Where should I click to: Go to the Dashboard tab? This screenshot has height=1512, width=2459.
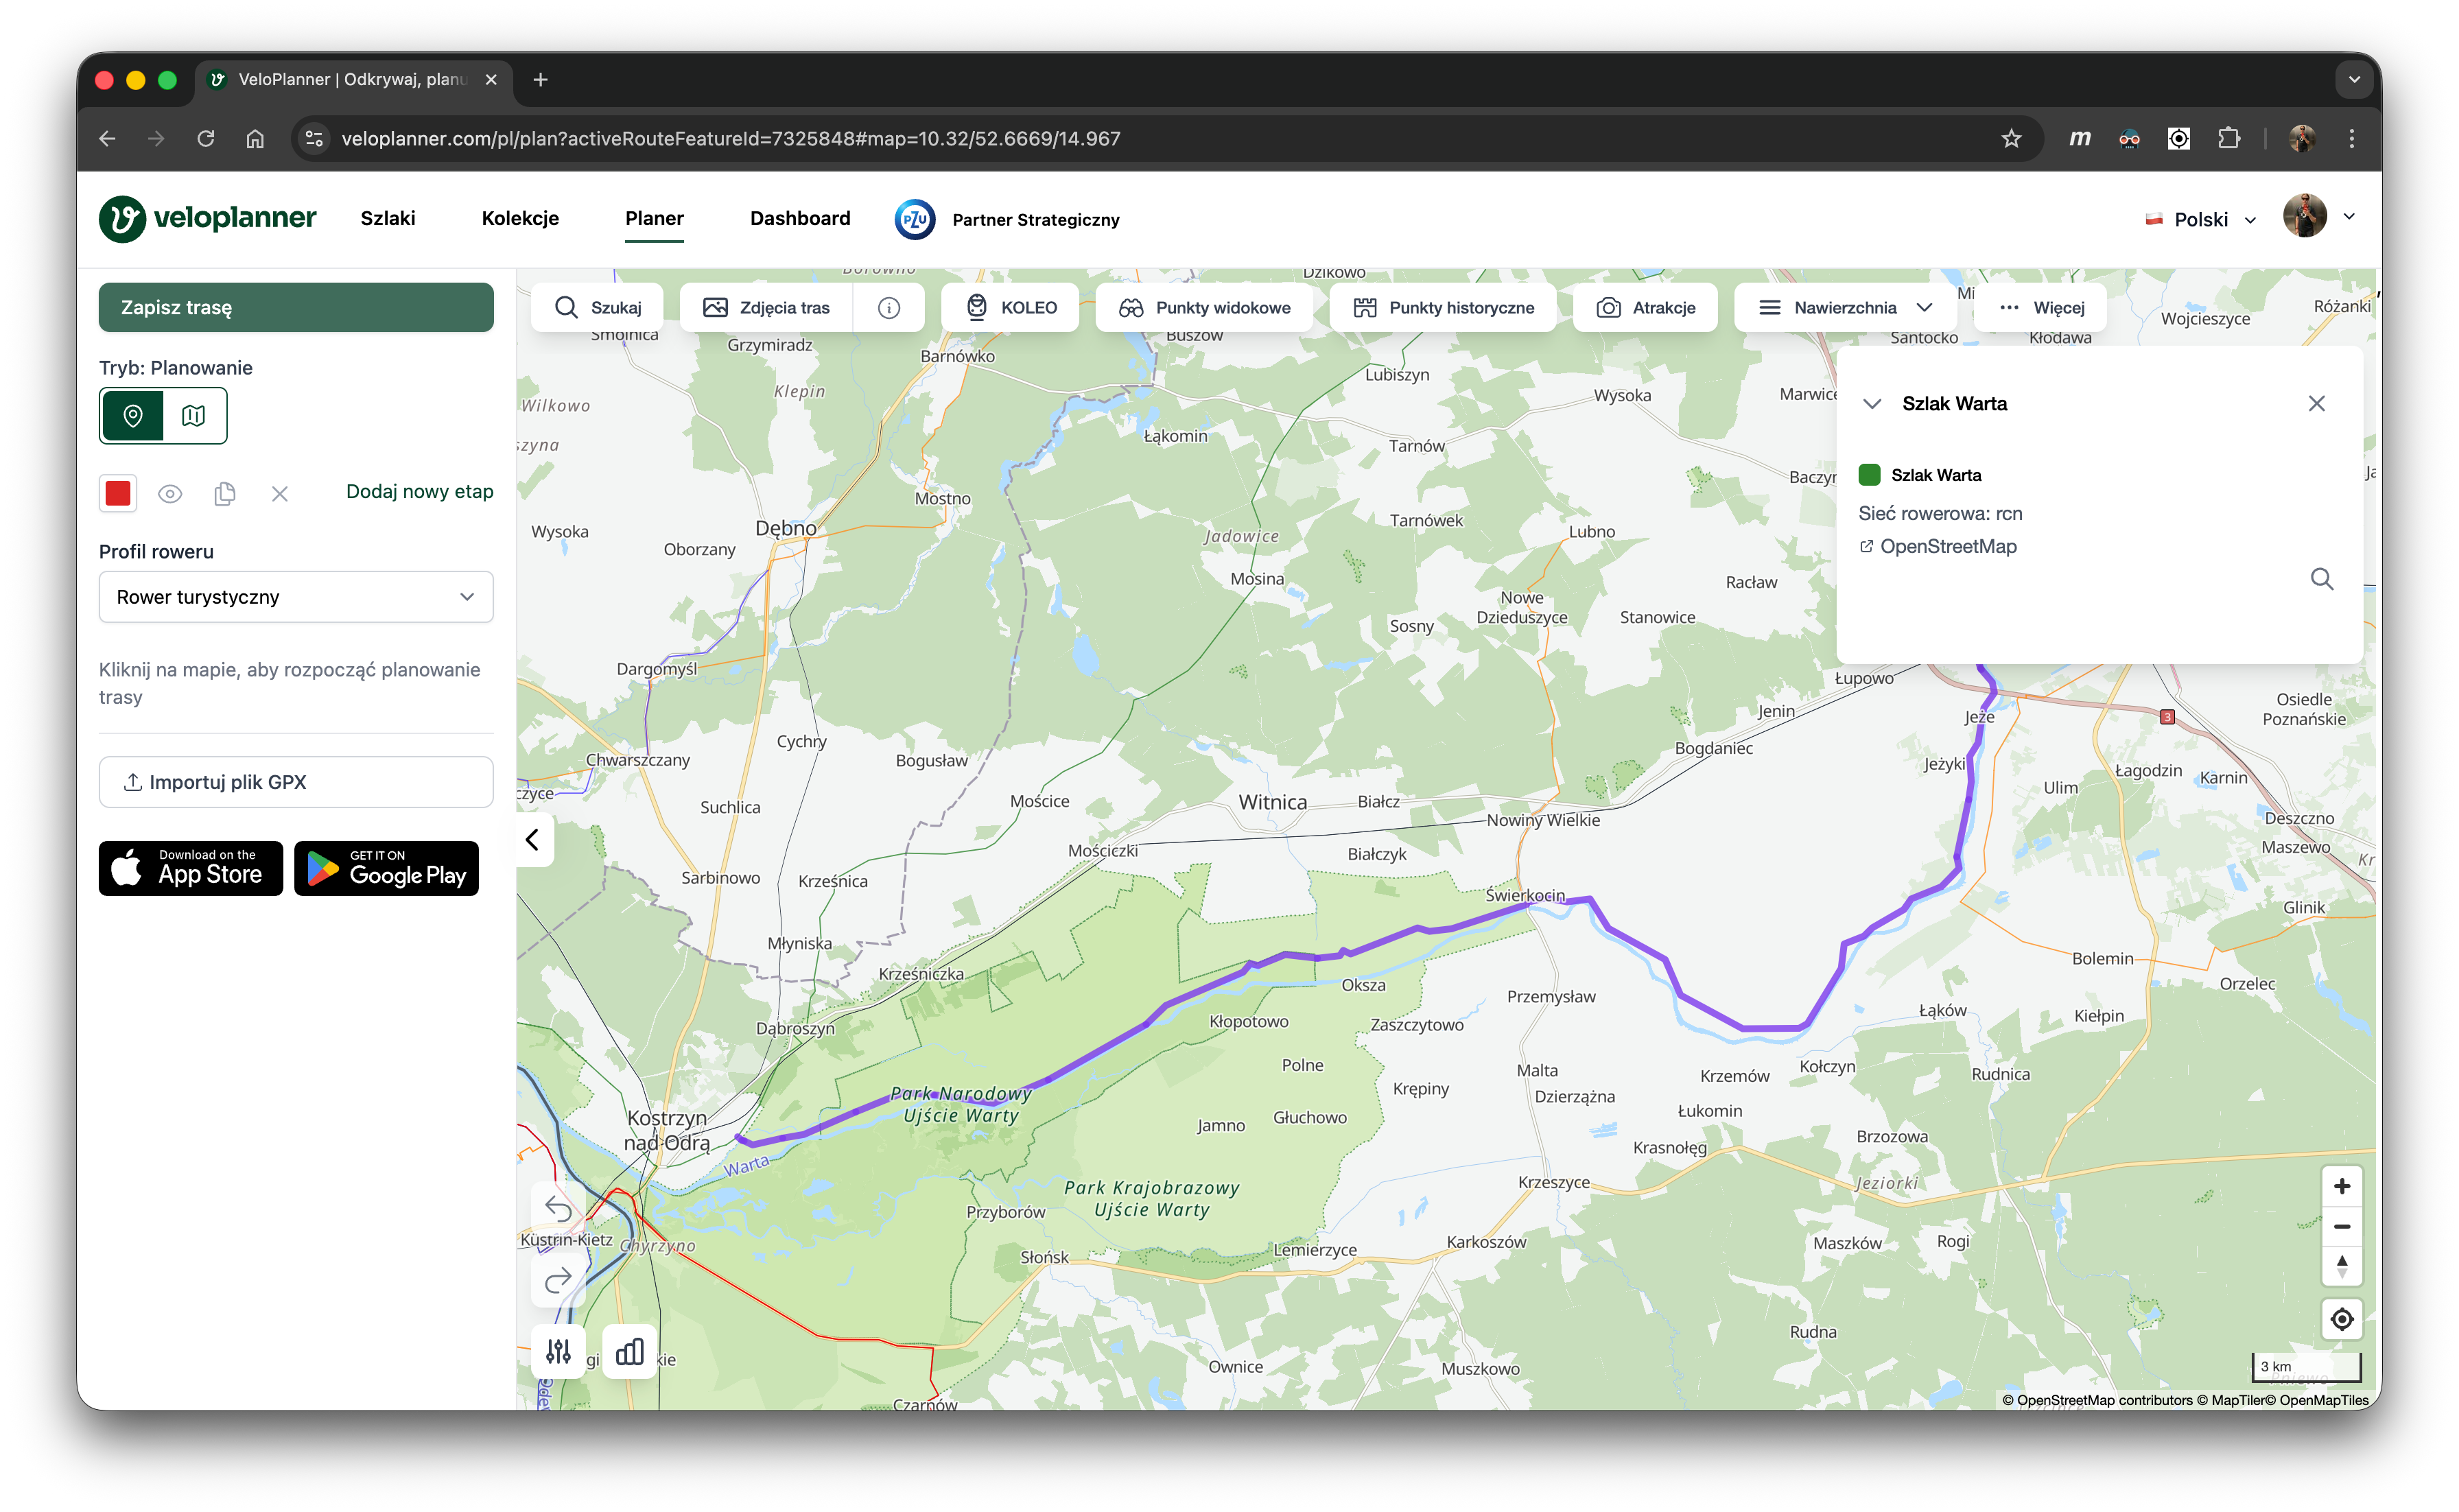pyautogui.click(x=800, y=219)
